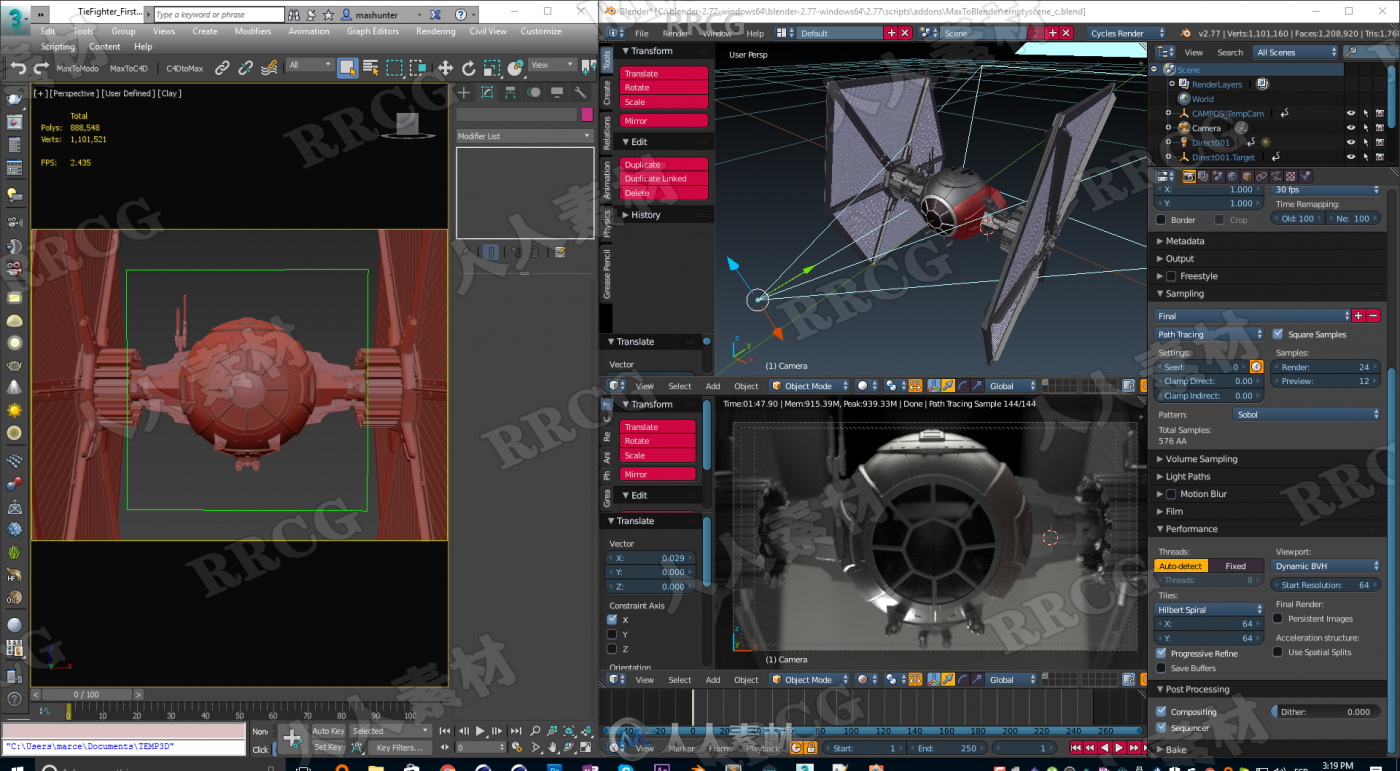
Task: Click the C4DtoMax button
Action: 184,69
